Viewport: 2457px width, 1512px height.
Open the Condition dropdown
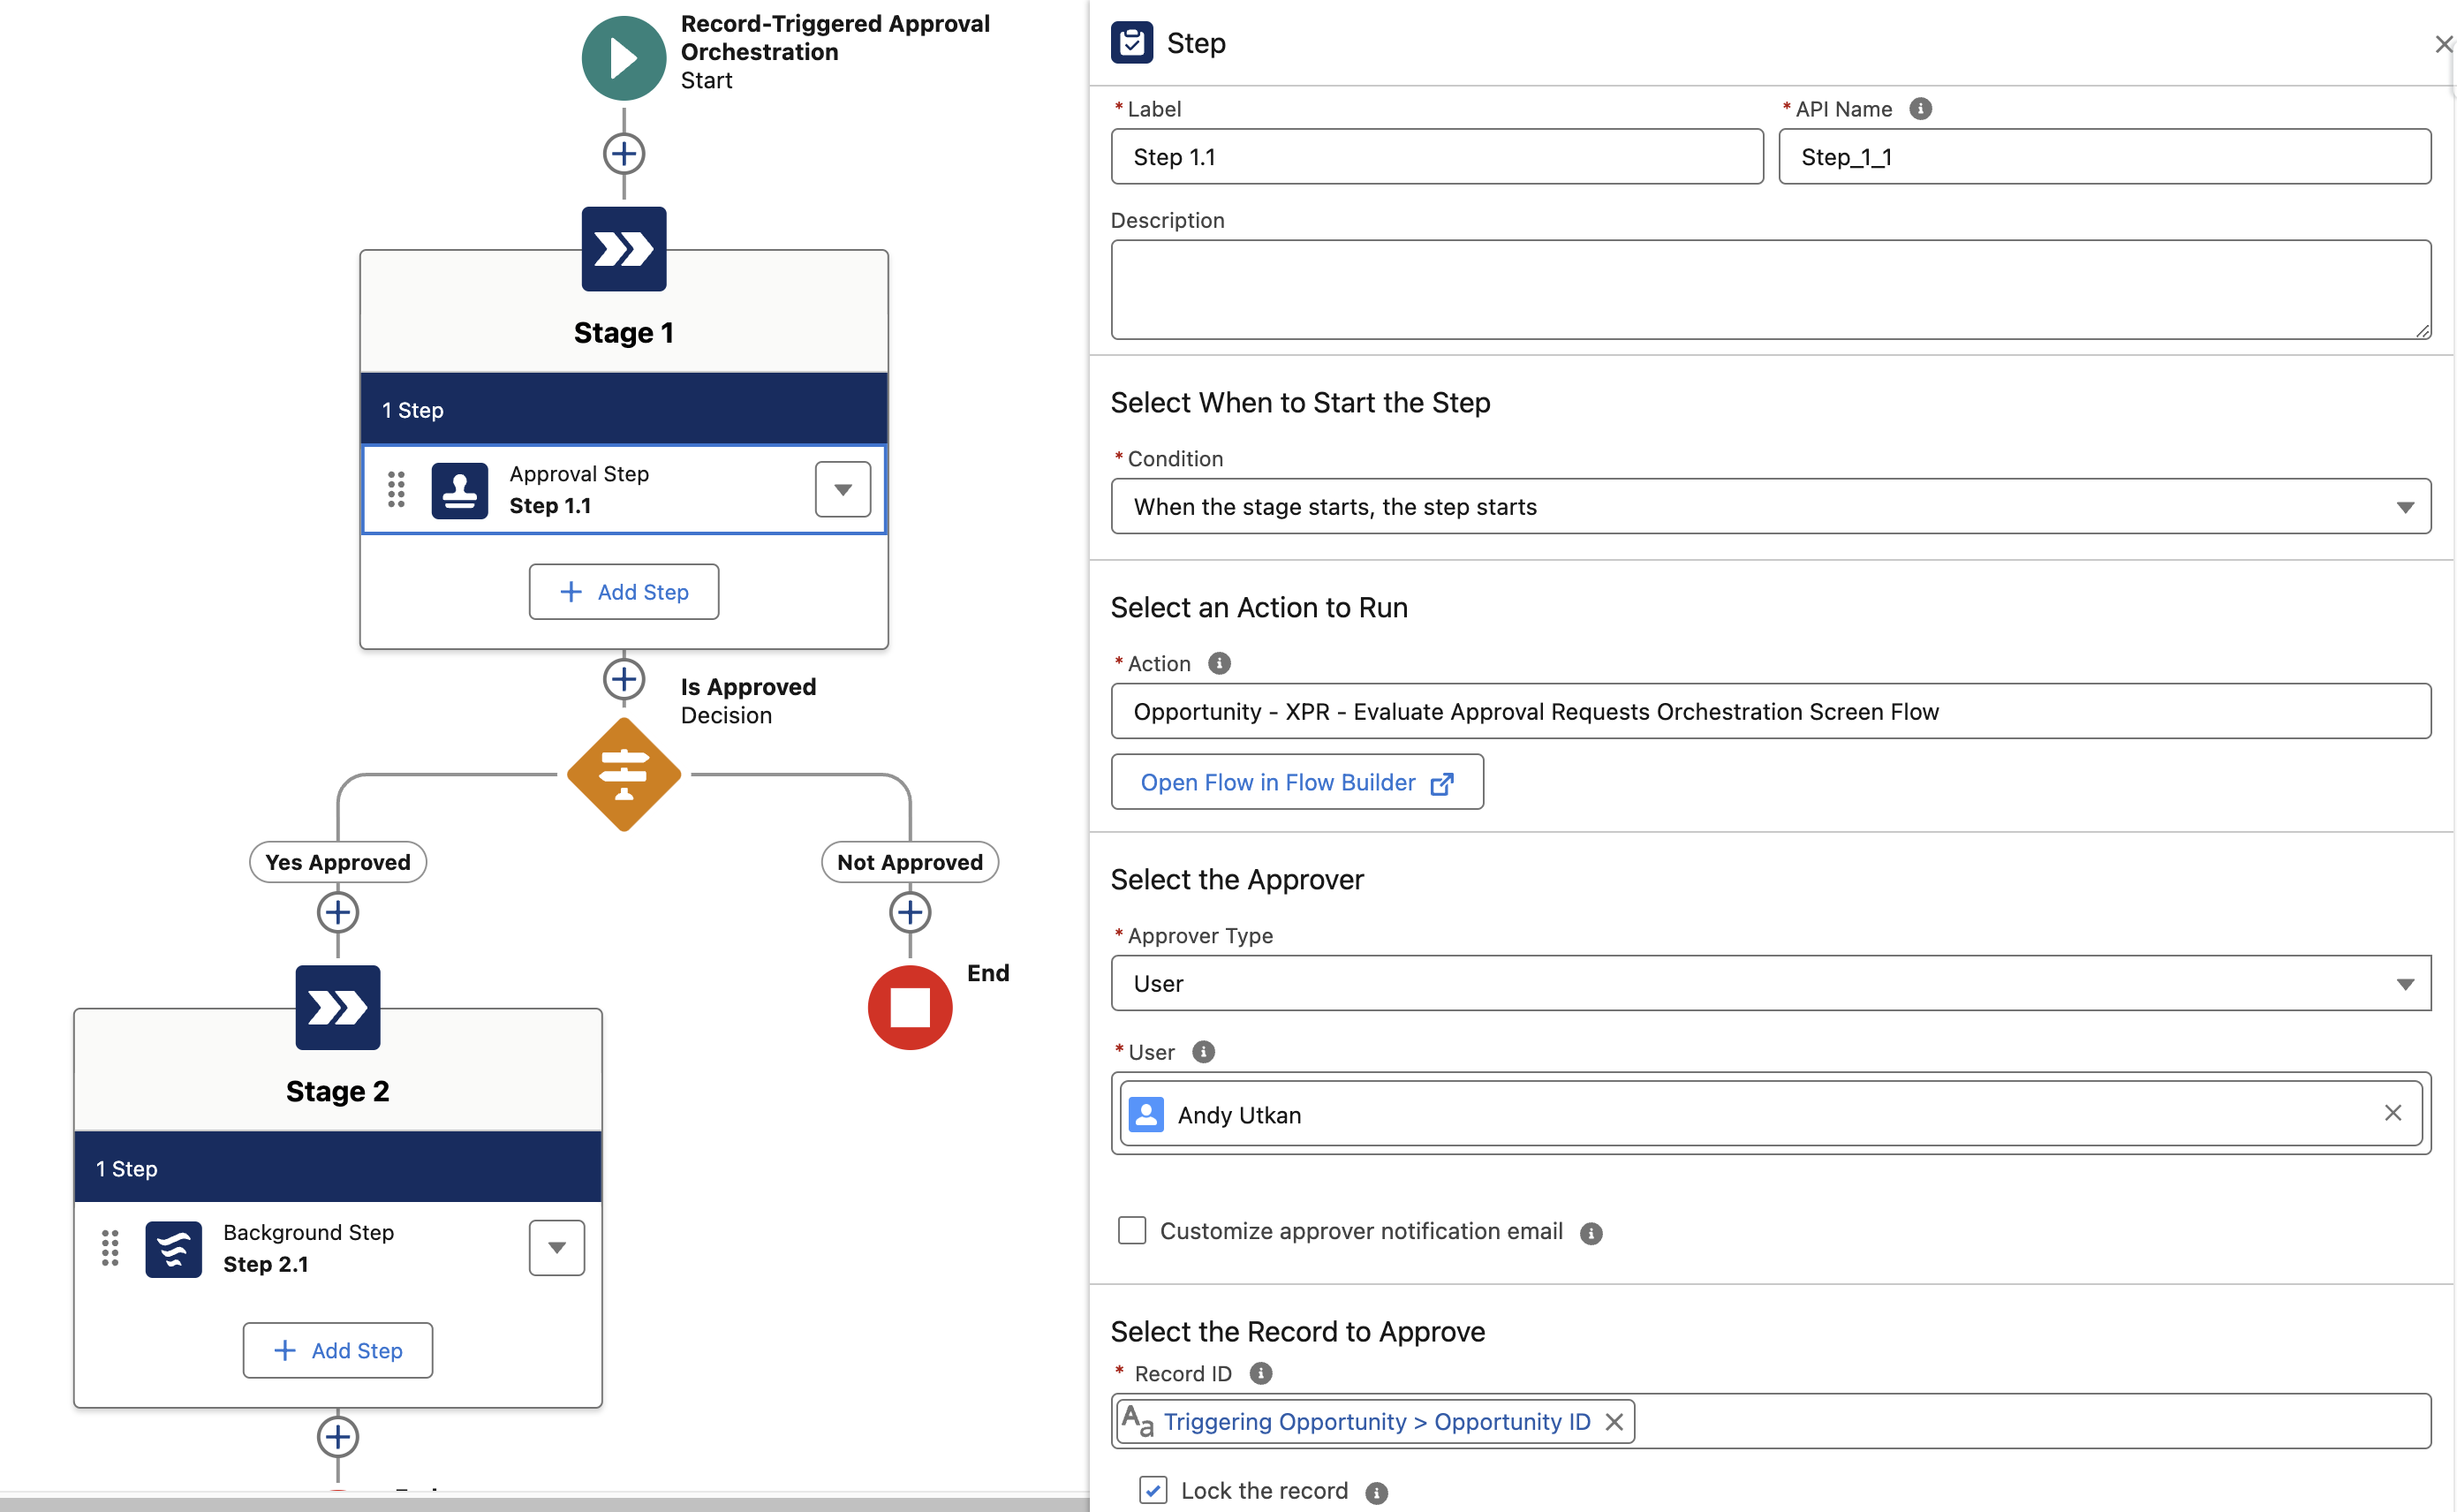point(1769,506)
